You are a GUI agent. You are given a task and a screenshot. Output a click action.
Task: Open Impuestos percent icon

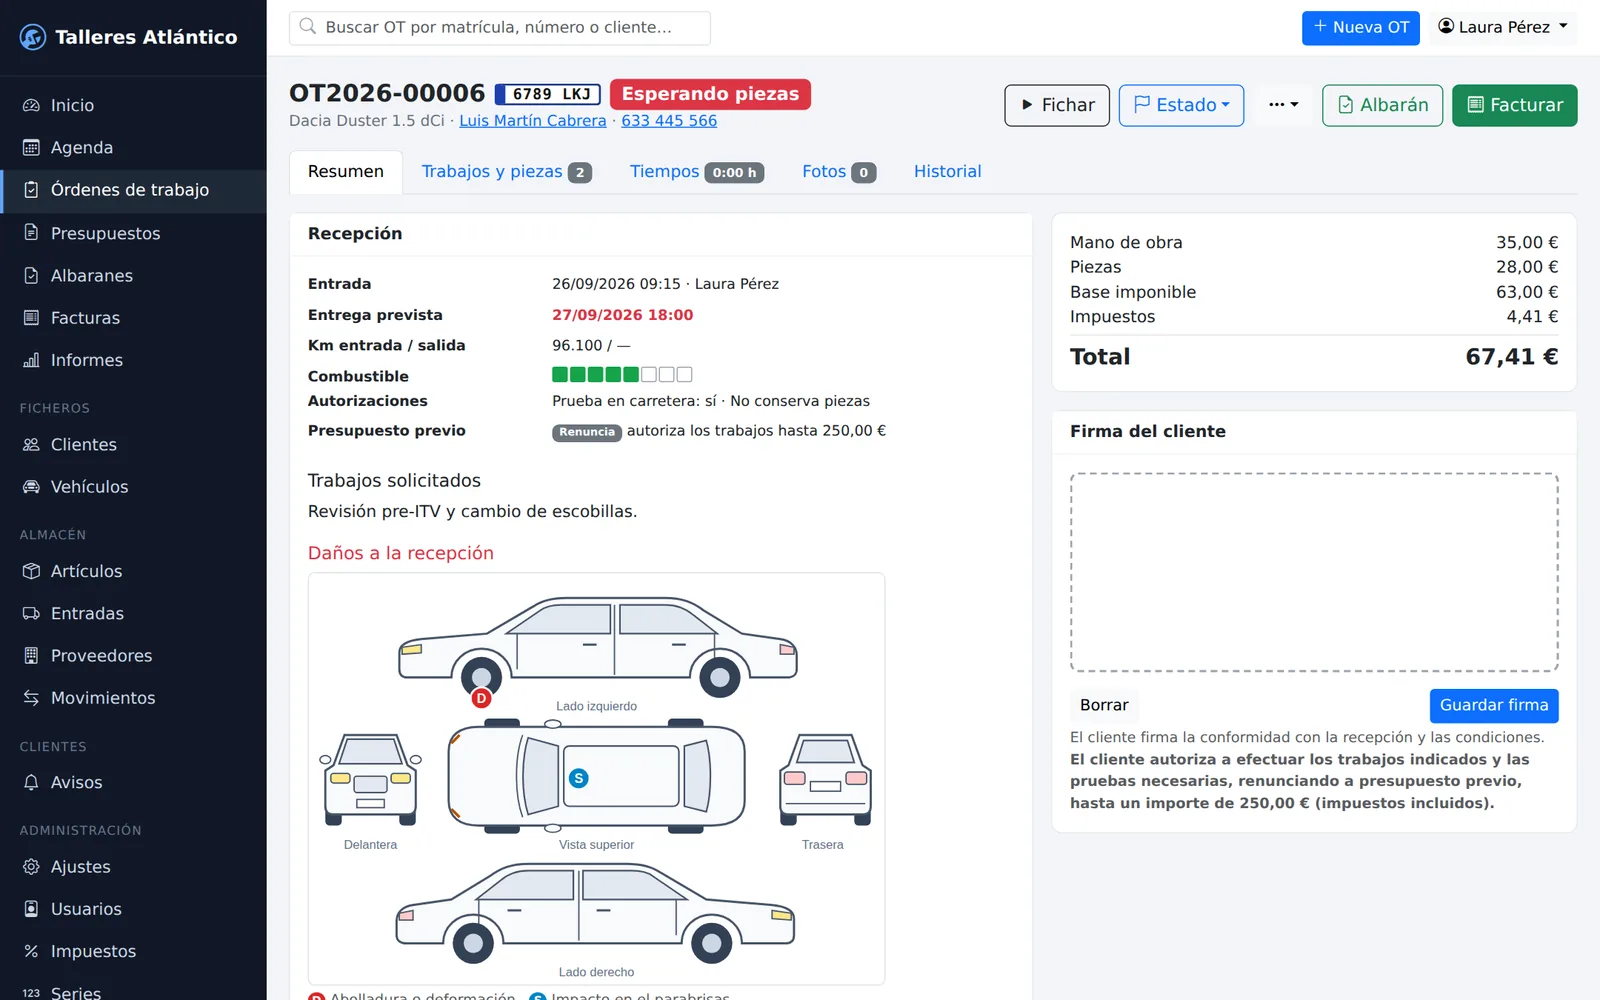tap(31, 951)
